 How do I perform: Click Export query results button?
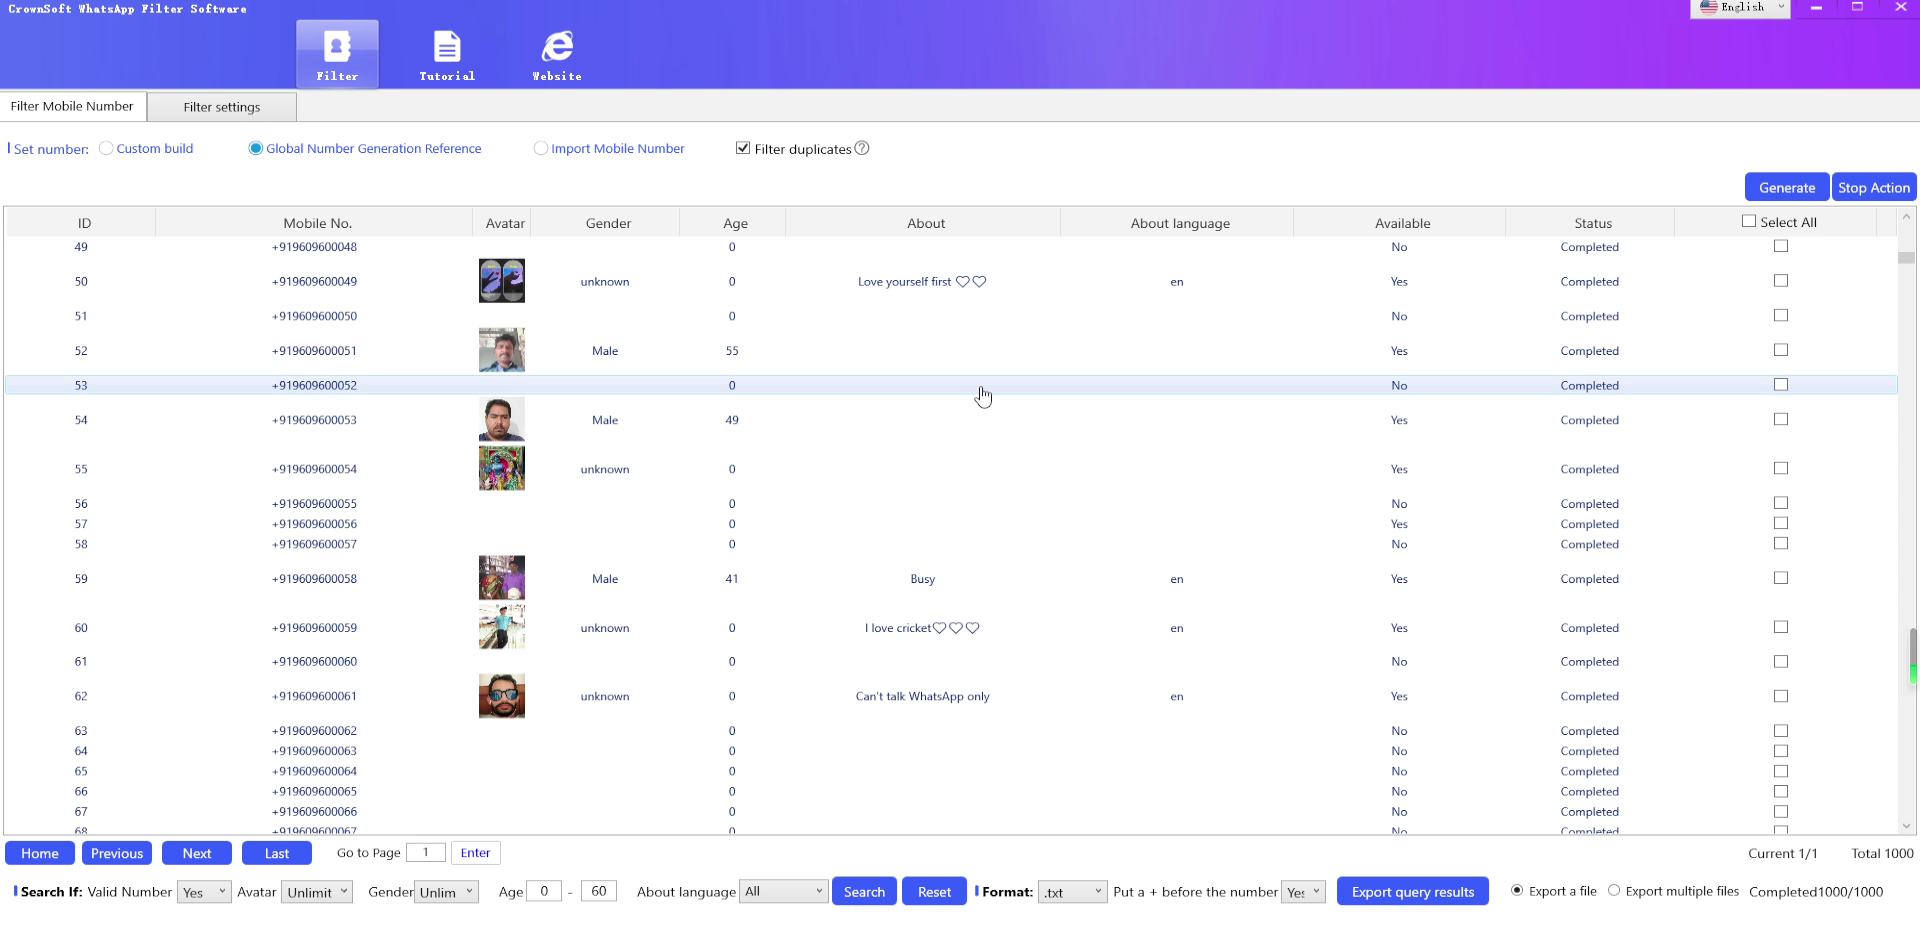coord(1413,891)
